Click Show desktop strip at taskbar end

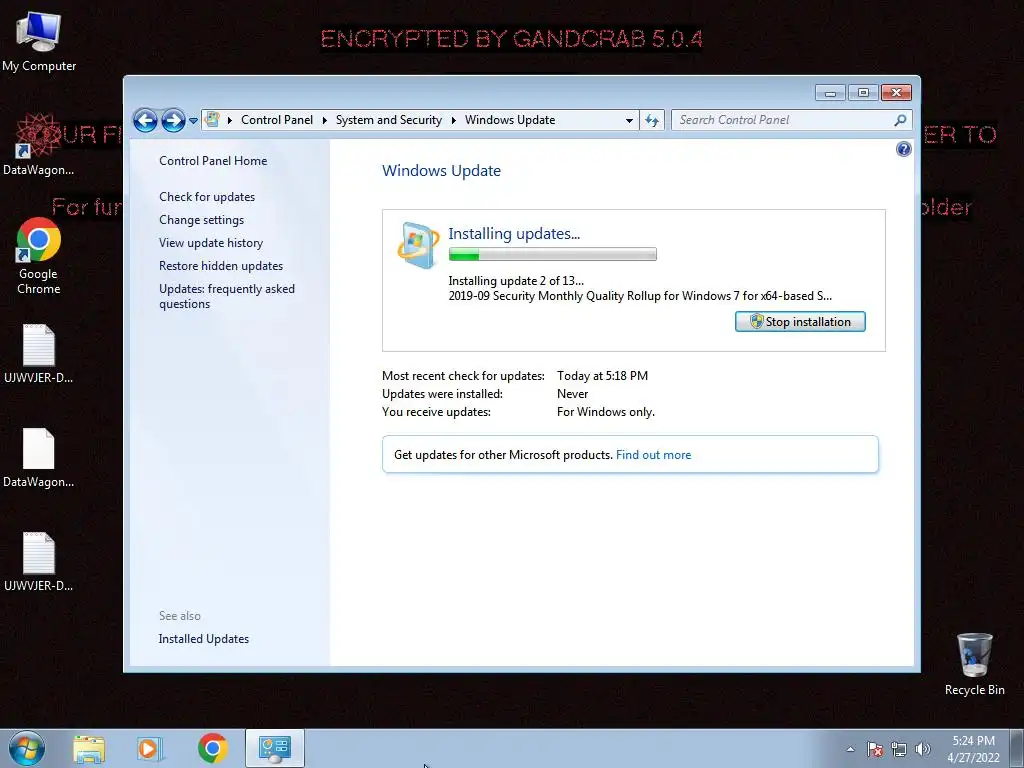click(1017, 749)
